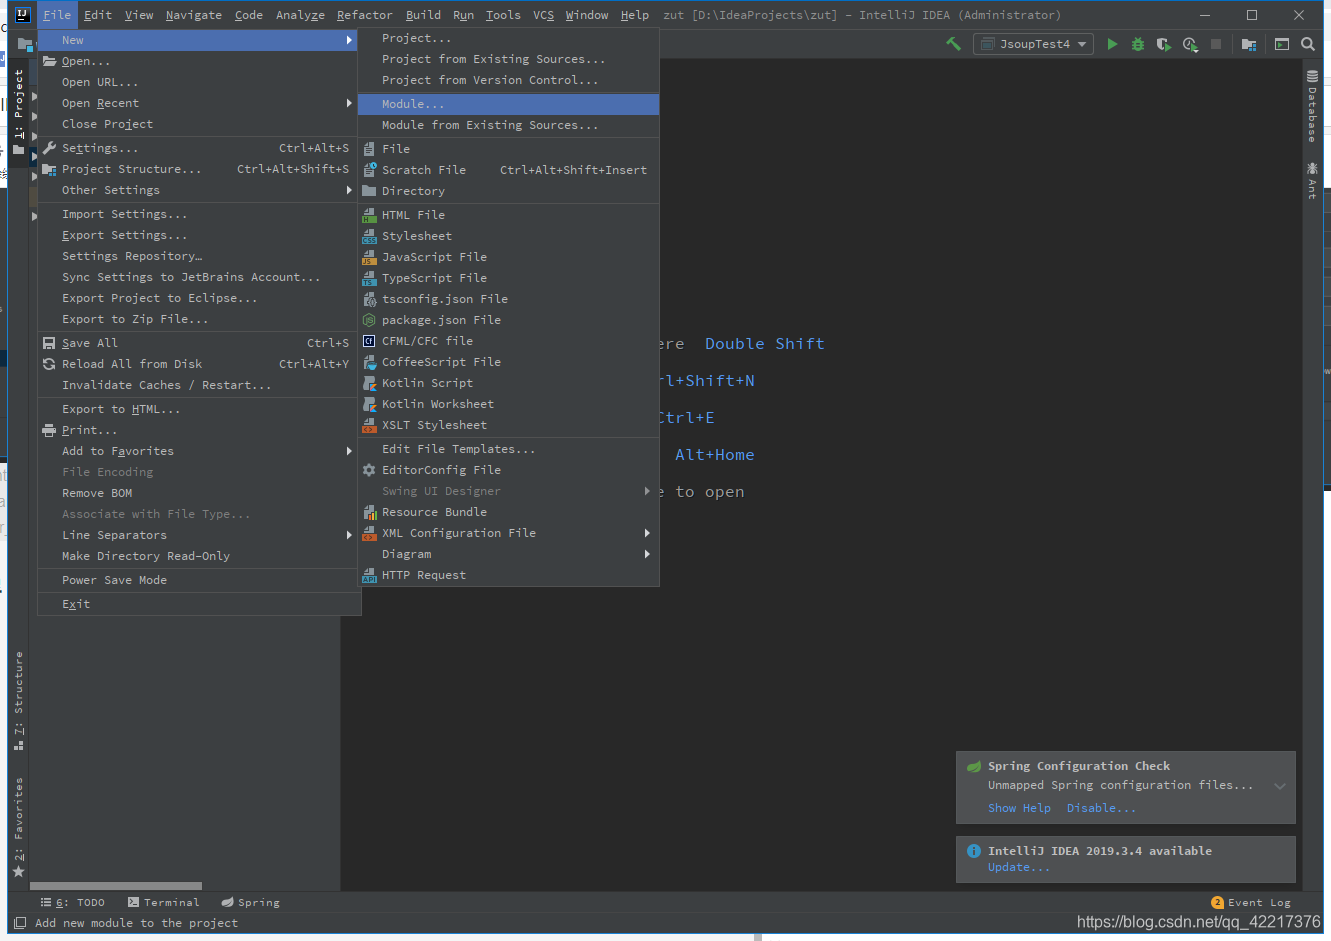
Task: Create a Kotlin Script
Action: point(509,383)
